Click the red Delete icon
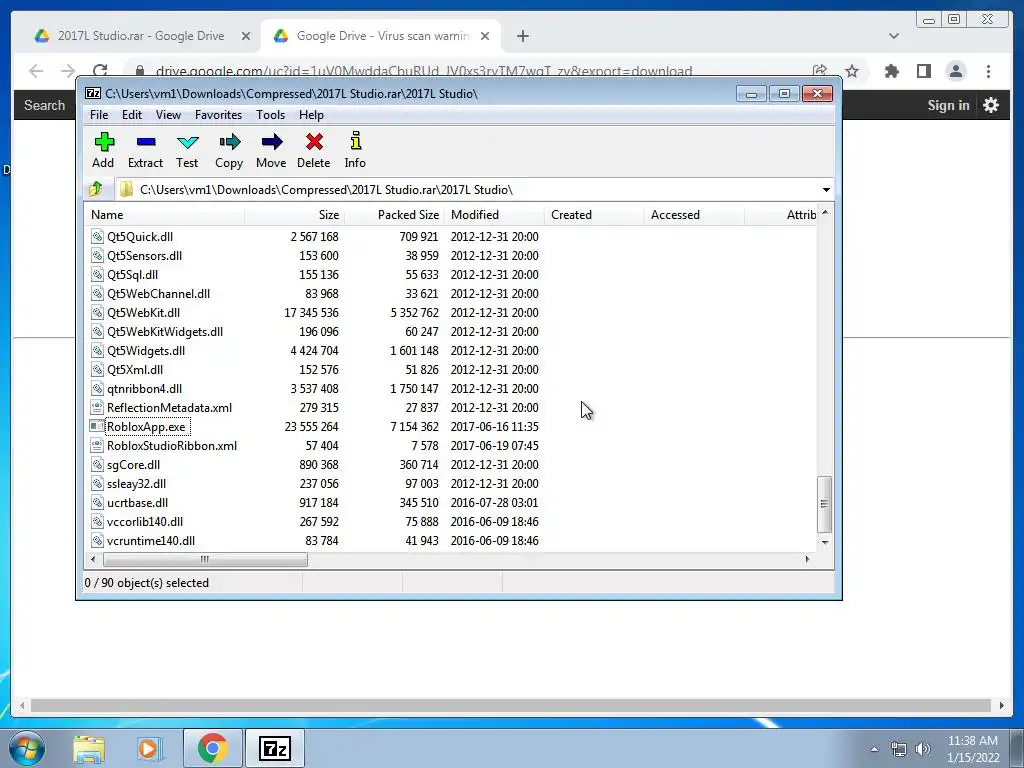Screen dimensions: 1024x768 pos(314,142)
